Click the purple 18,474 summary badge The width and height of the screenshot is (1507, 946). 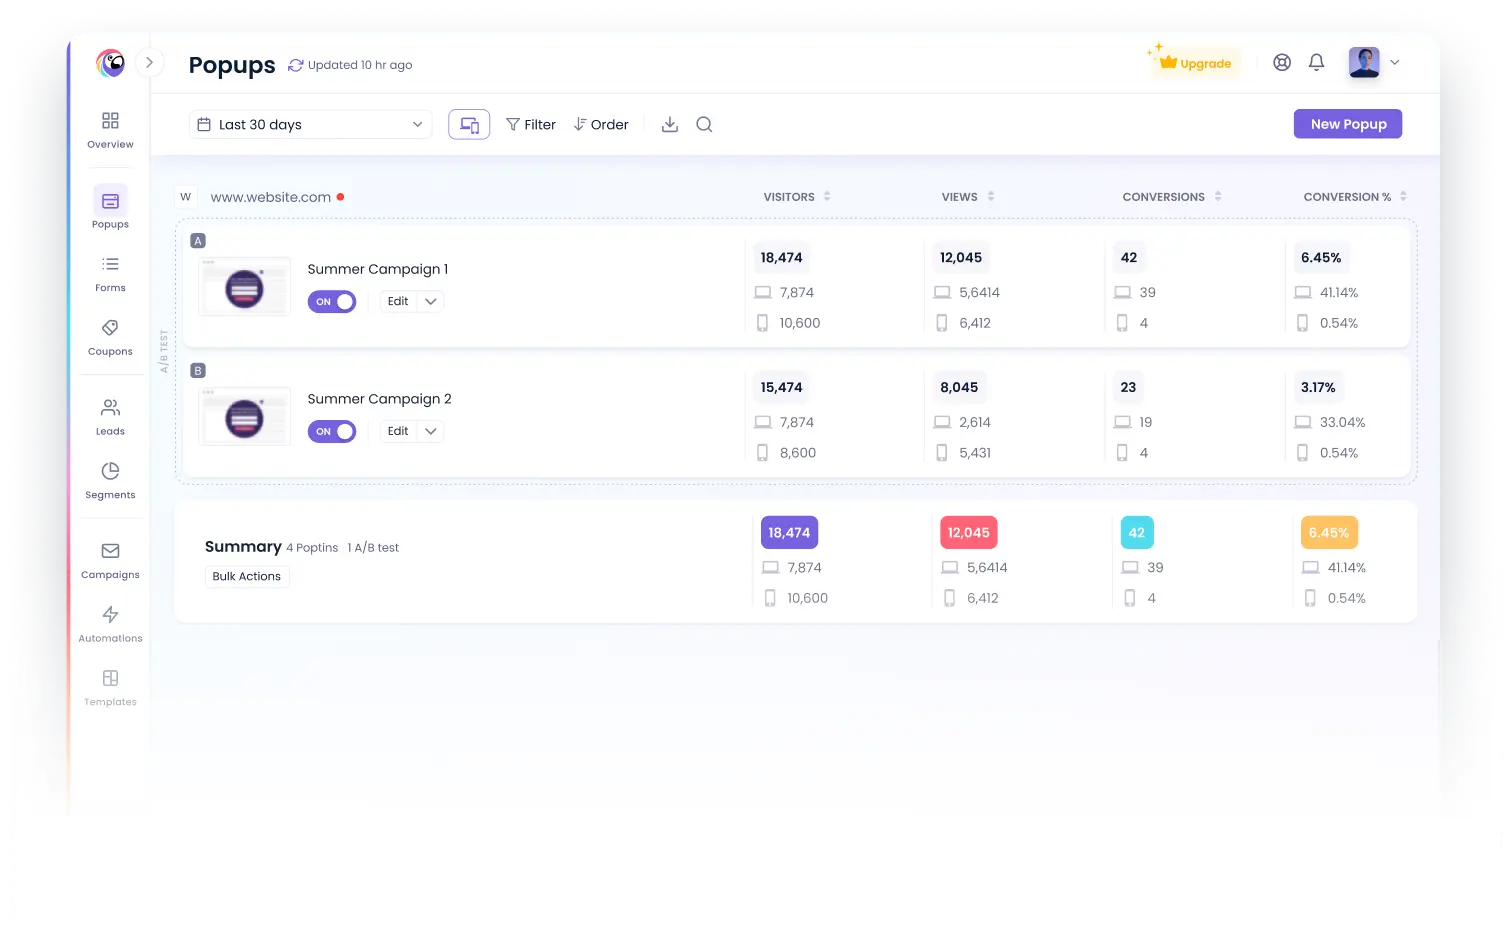click(x=789, y=533)
